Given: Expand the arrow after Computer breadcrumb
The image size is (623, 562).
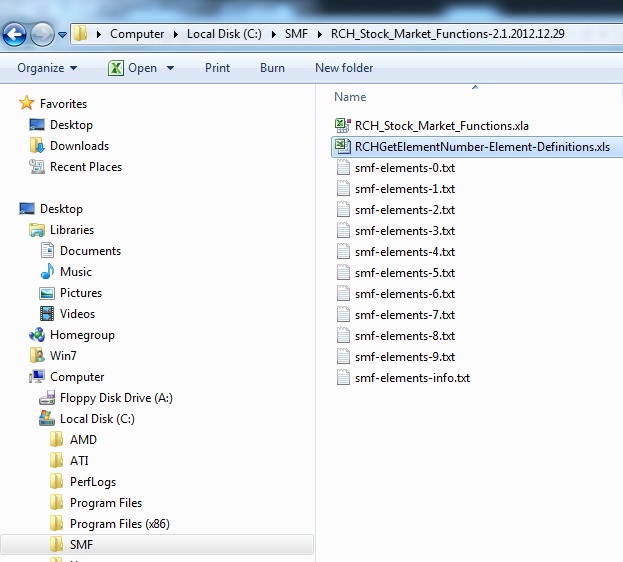Looking at the screenshot, I should click(x=176, y=35).
